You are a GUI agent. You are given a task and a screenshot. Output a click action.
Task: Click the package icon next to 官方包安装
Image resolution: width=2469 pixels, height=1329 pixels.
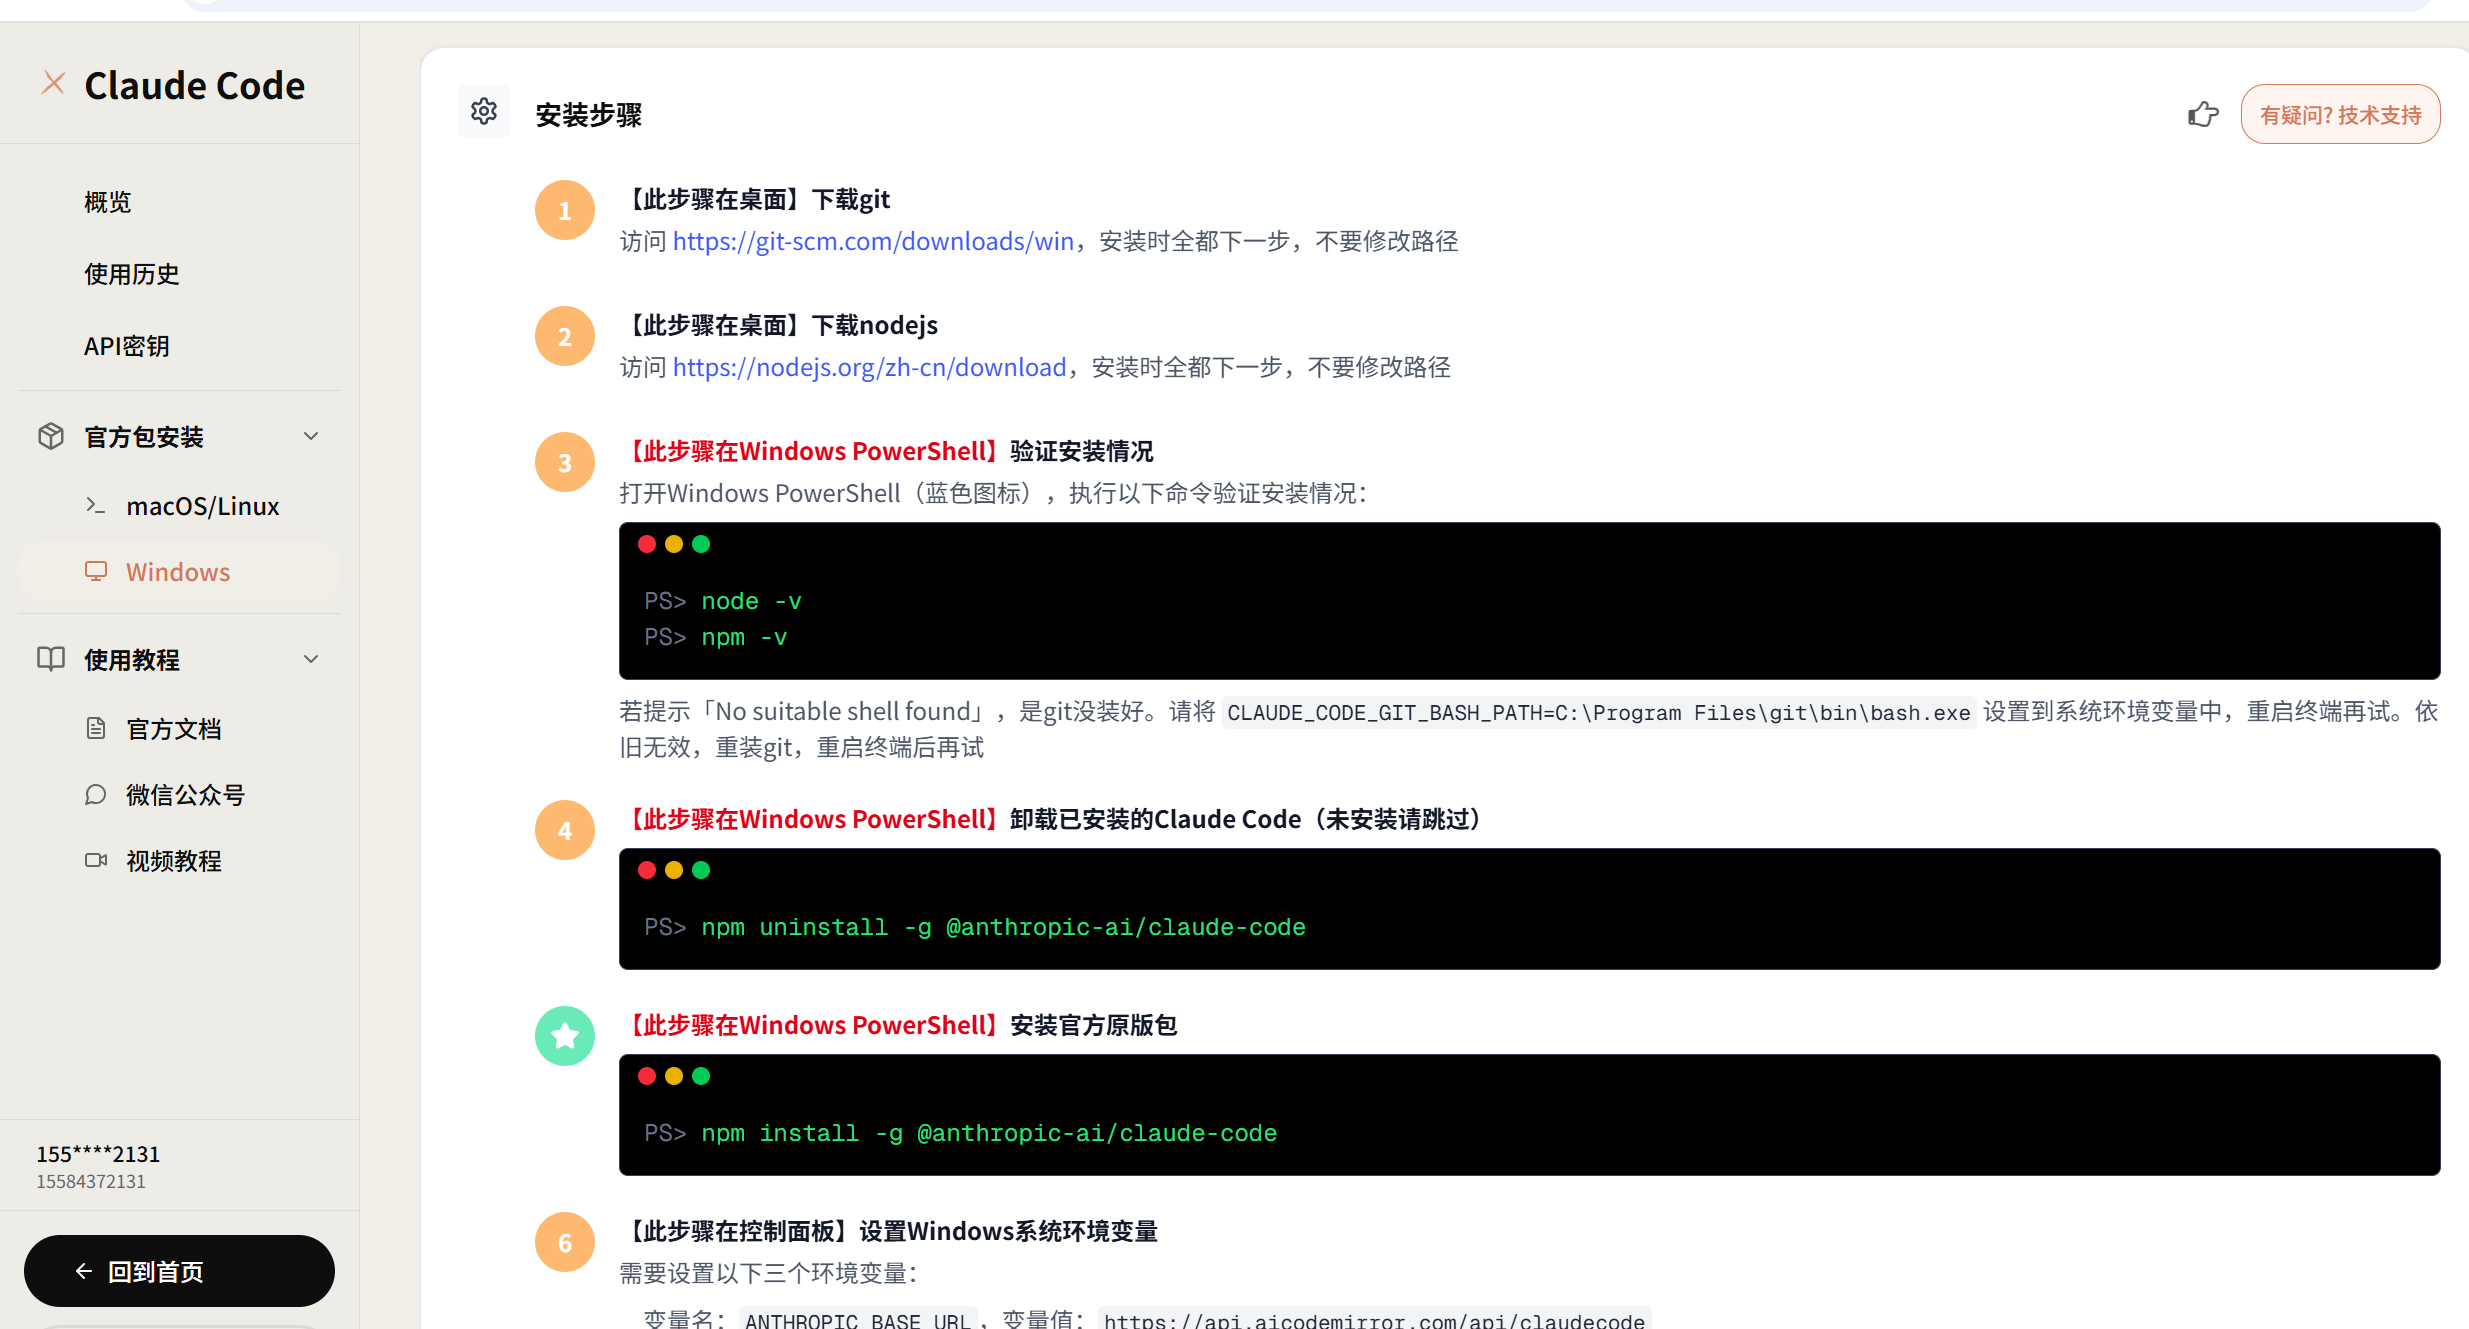point(51,436)
